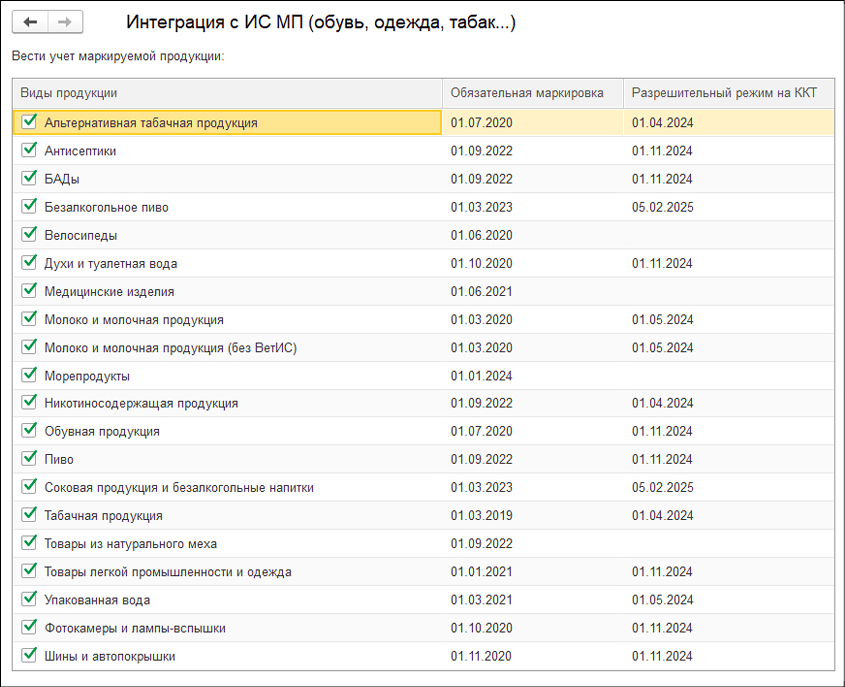The width and height of the screenshot is (845, 687).
Task: Disable the Безалкогольное пиво checkbox
Action: (x=29, y=206)
